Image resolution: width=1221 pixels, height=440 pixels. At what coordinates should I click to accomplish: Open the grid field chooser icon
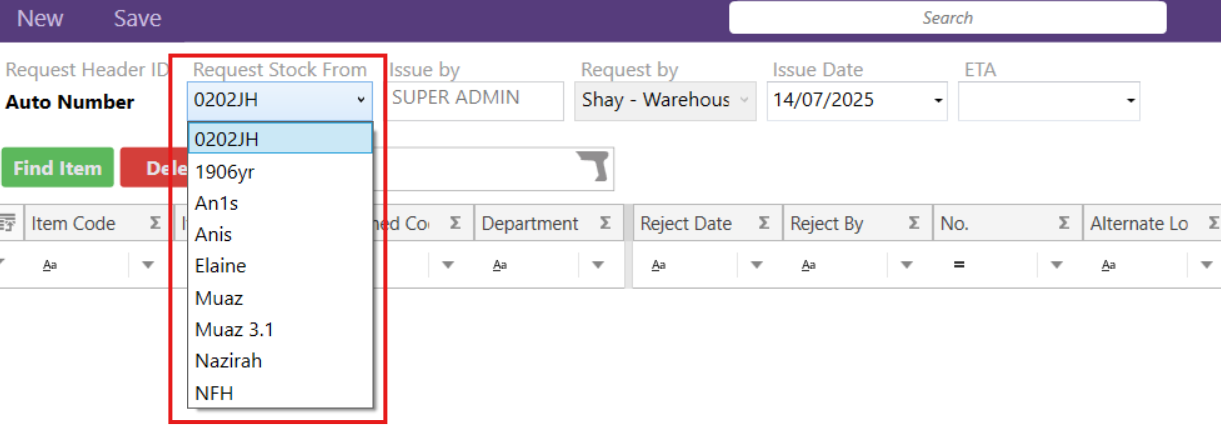[8, 224]
